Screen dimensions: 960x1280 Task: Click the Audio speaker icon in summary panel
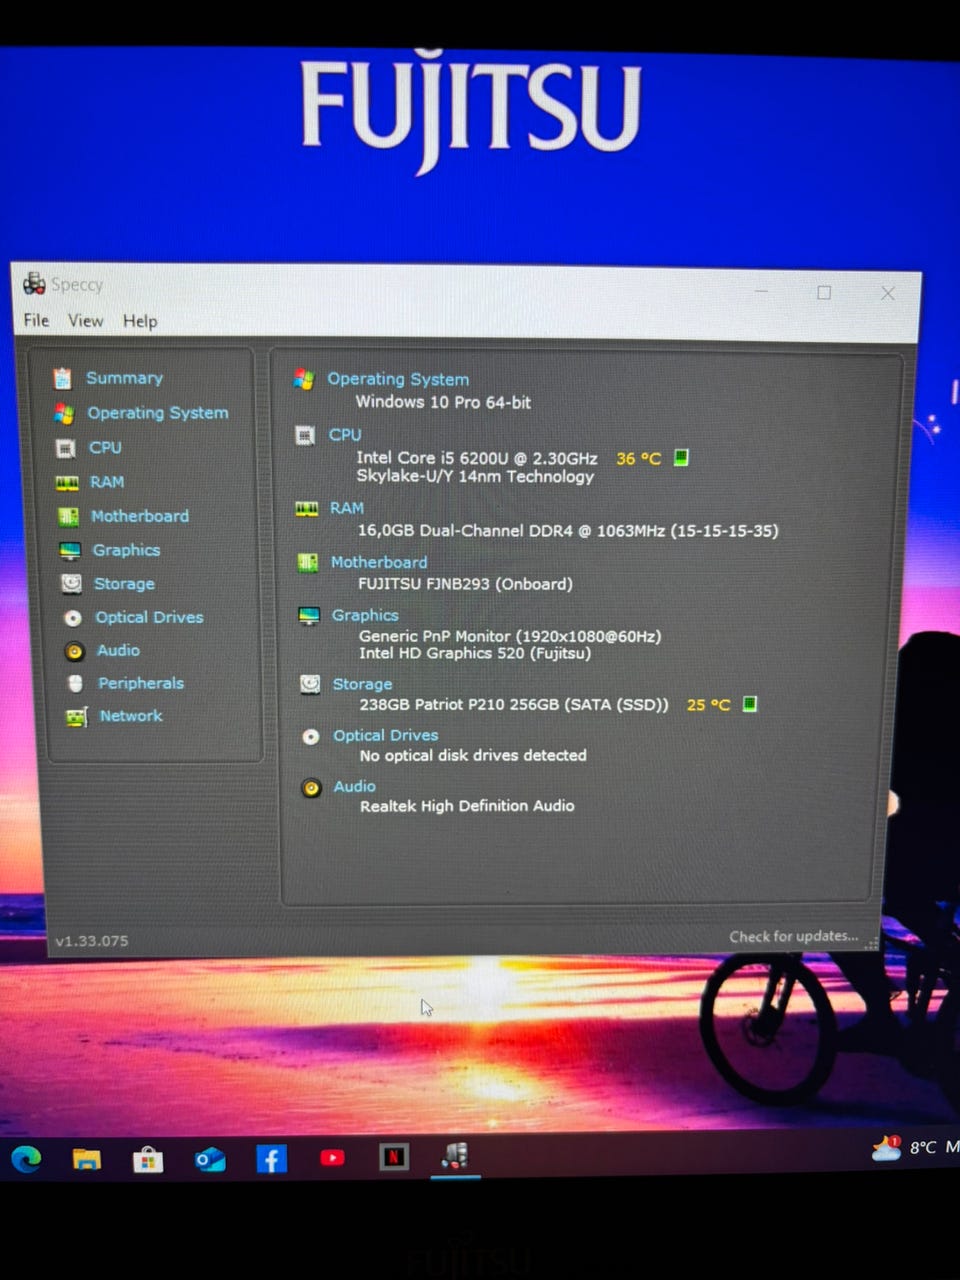(x=311, y=788)
